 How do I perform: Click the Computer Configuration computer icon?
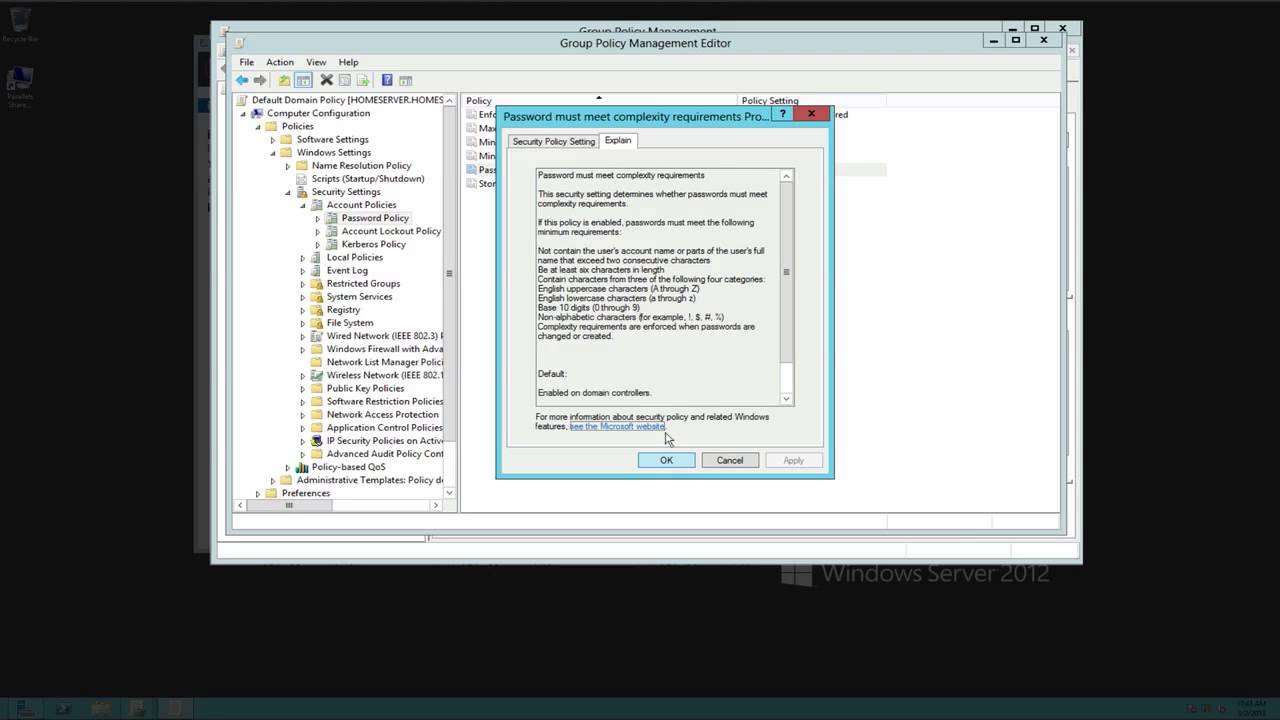[x=257, y=113]
